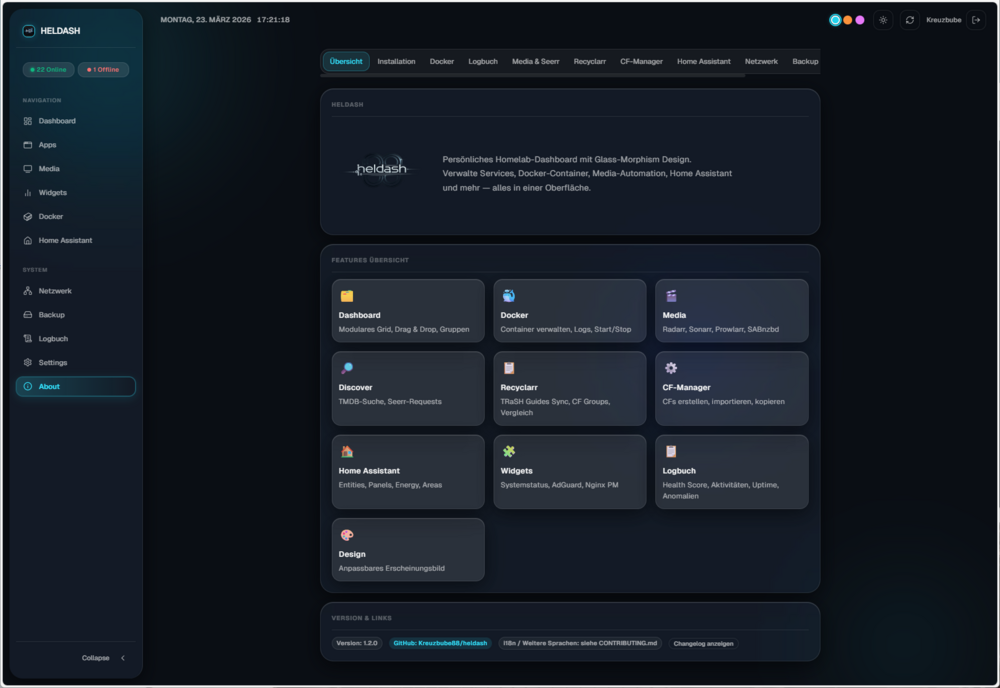This screenshot has width=1000, height=688.
Task: Switch to the Installation tab
Action: [x=396, y=61]
